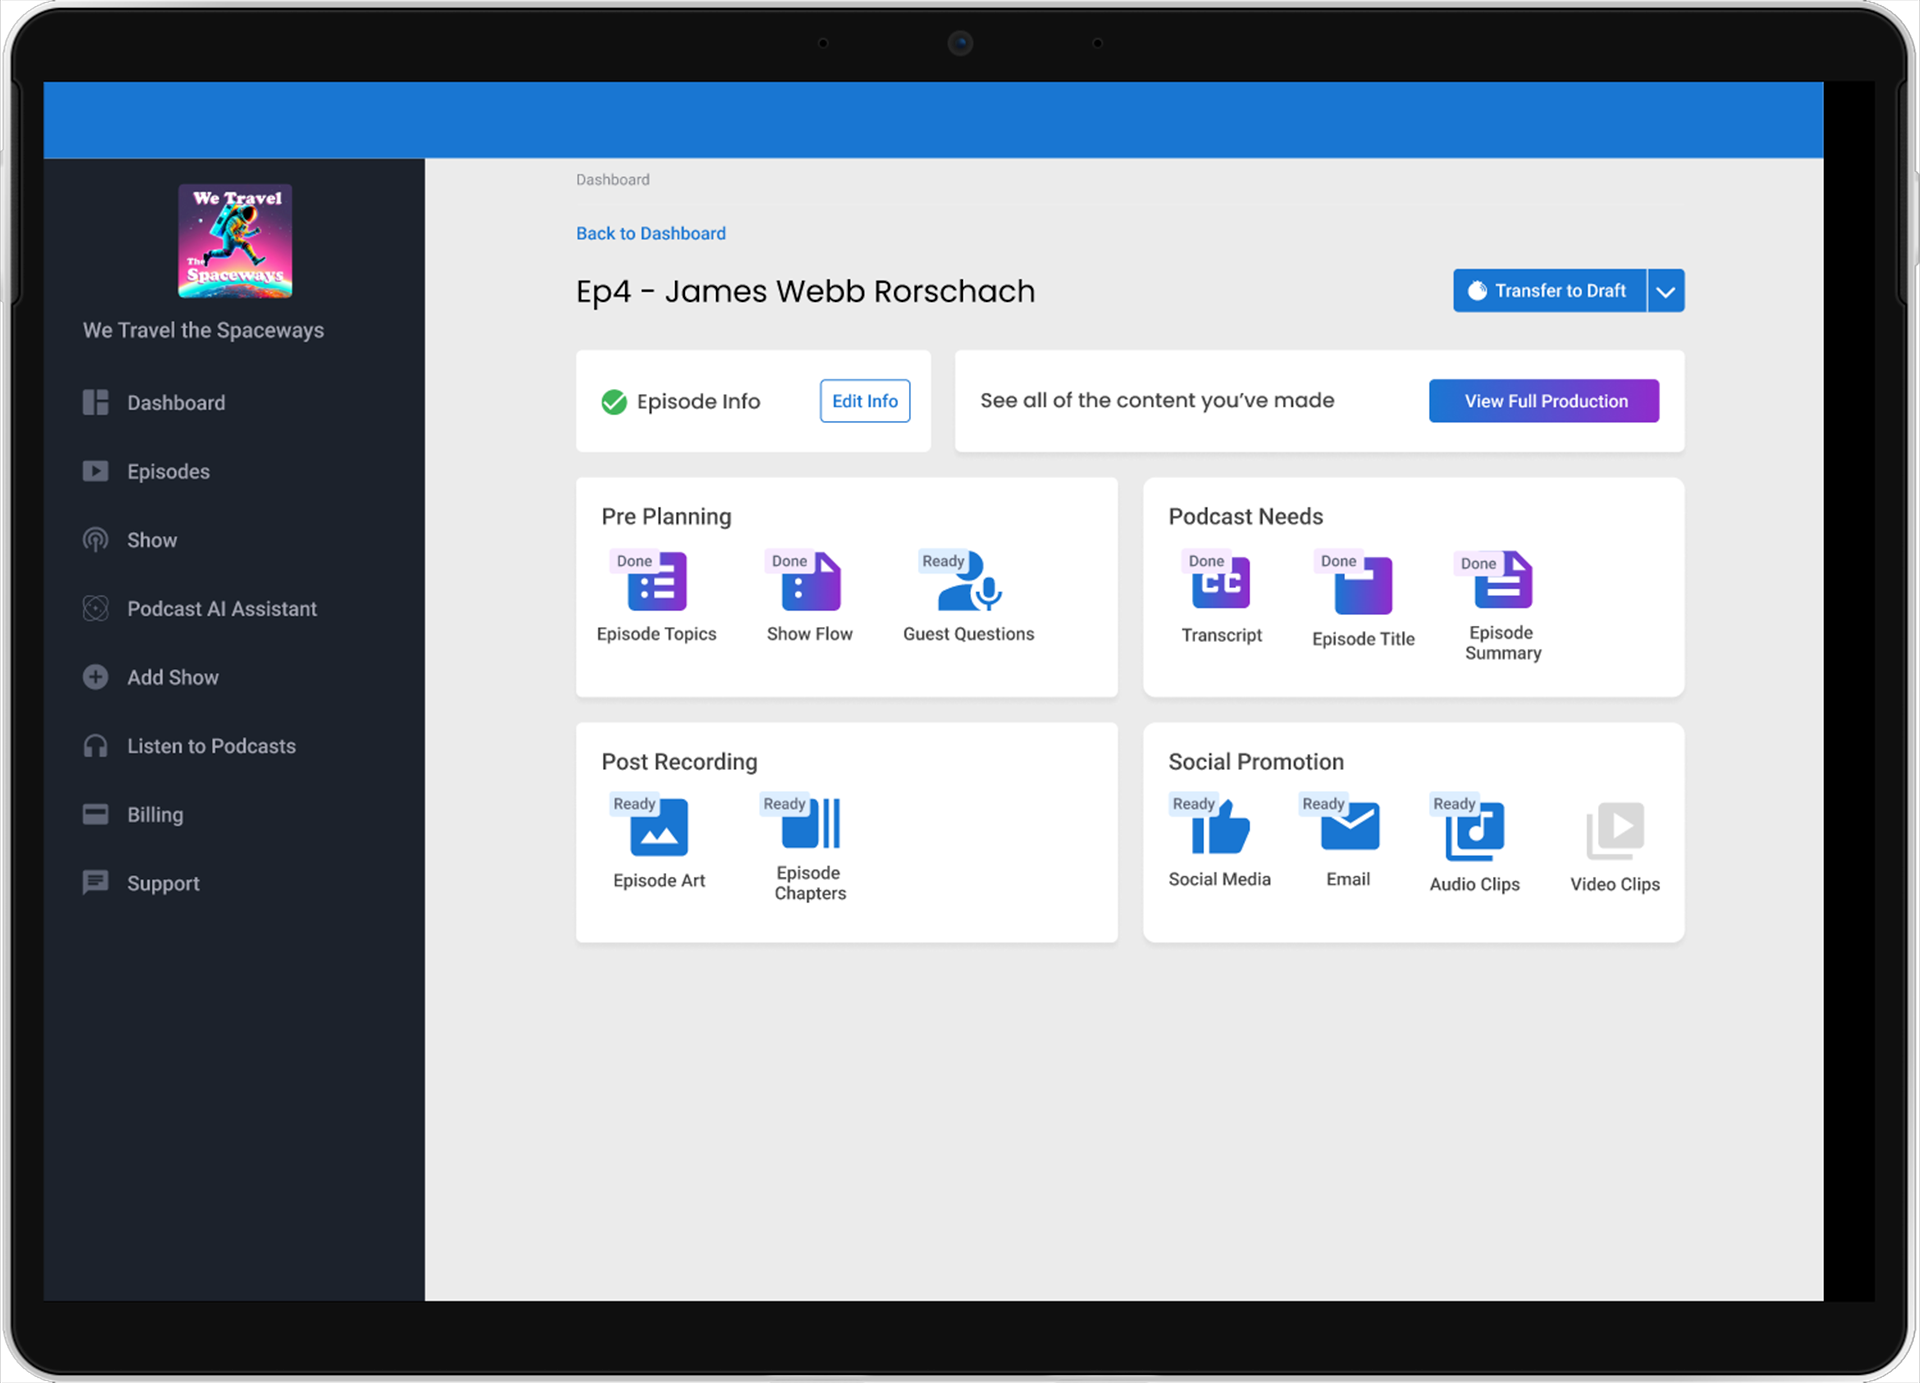The height and width of the screenshot is (1383, 1920).
Task: Click the green Episode Info checkmark
Action: tap(614, 402)
